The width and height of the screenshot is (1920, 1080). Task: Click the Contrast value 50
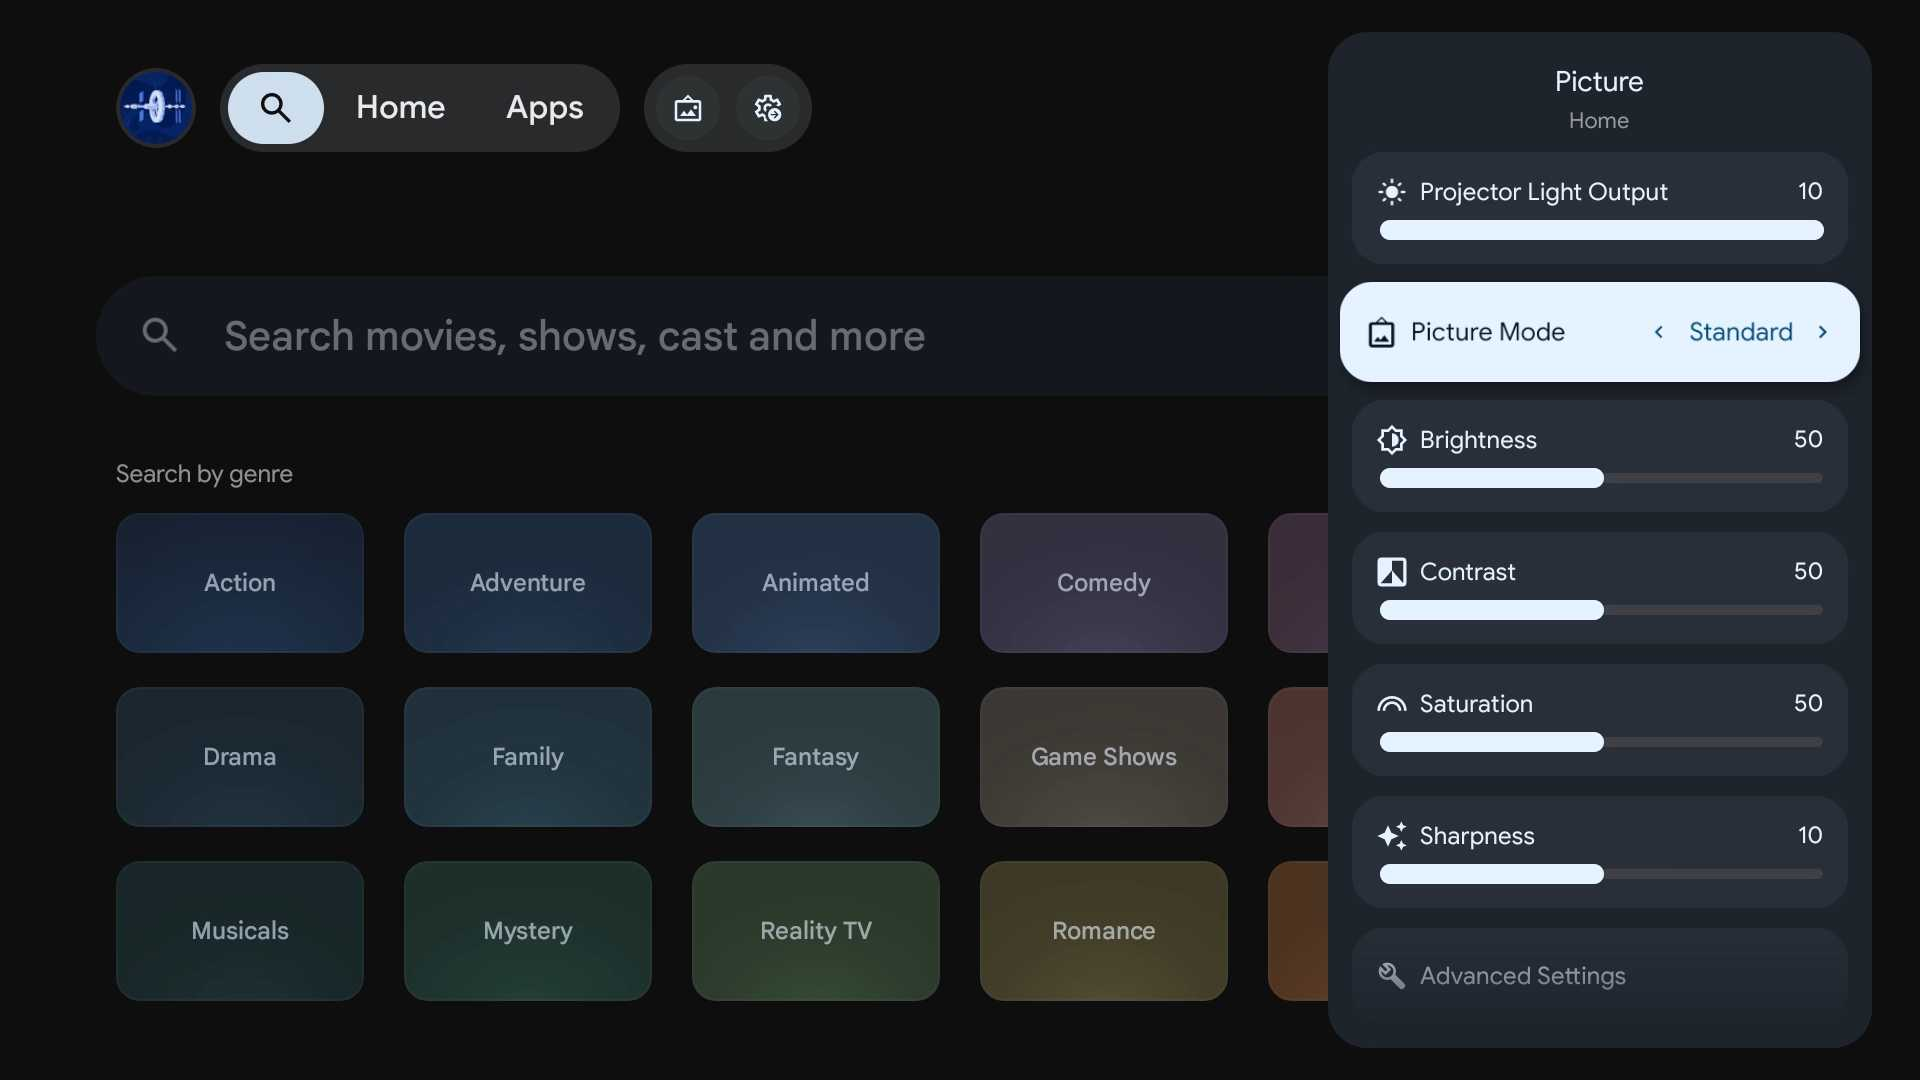click(1808, 571)
